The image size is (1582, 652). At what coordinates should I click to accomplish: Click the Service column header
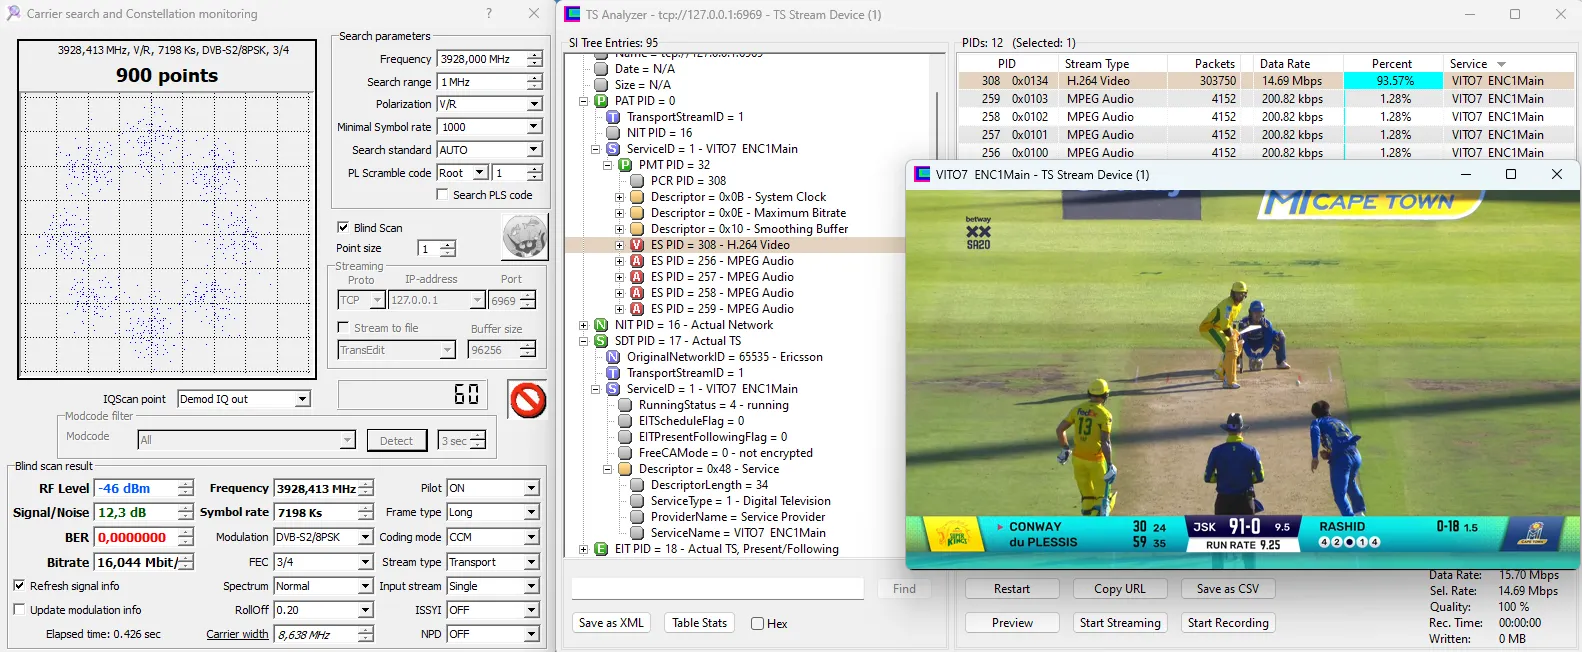pyautogui.click(x=1468, y=64)
